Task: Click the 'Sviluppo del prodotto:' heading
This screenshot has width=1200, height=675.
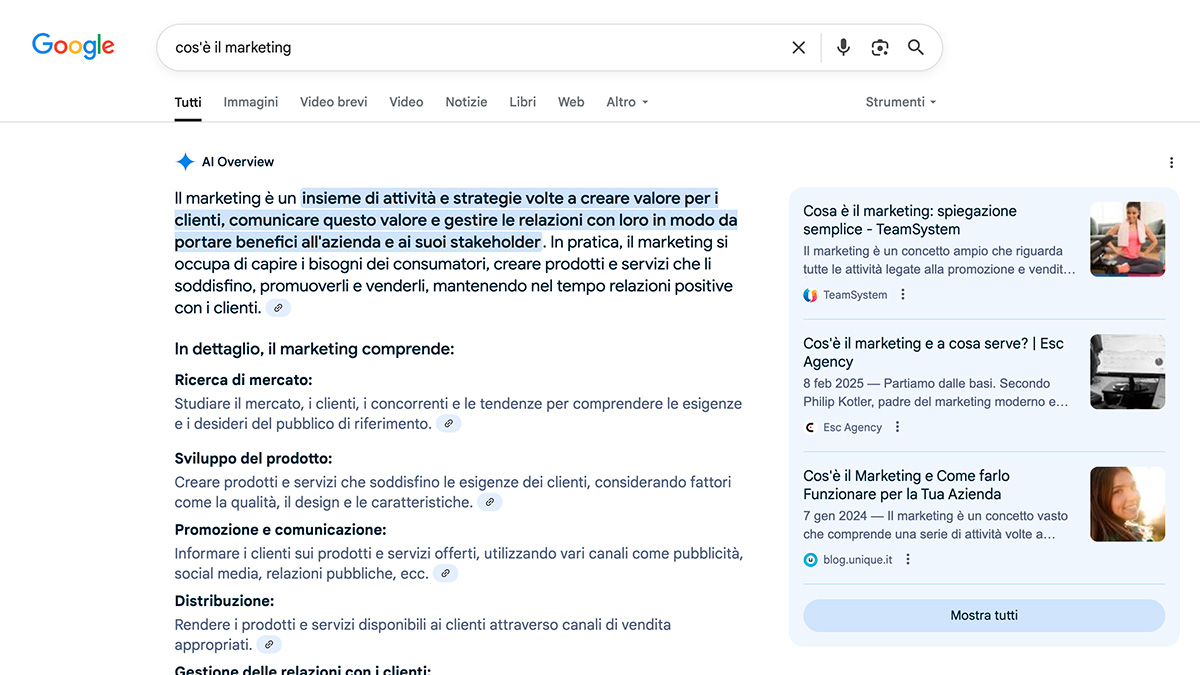Action: point(253,458)
